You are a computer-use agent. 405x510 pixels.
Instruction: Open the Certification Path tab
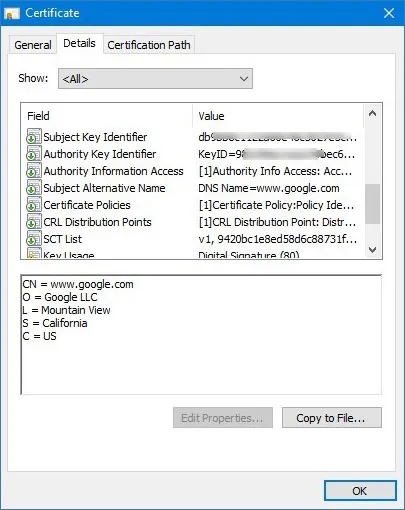(149, 45)
